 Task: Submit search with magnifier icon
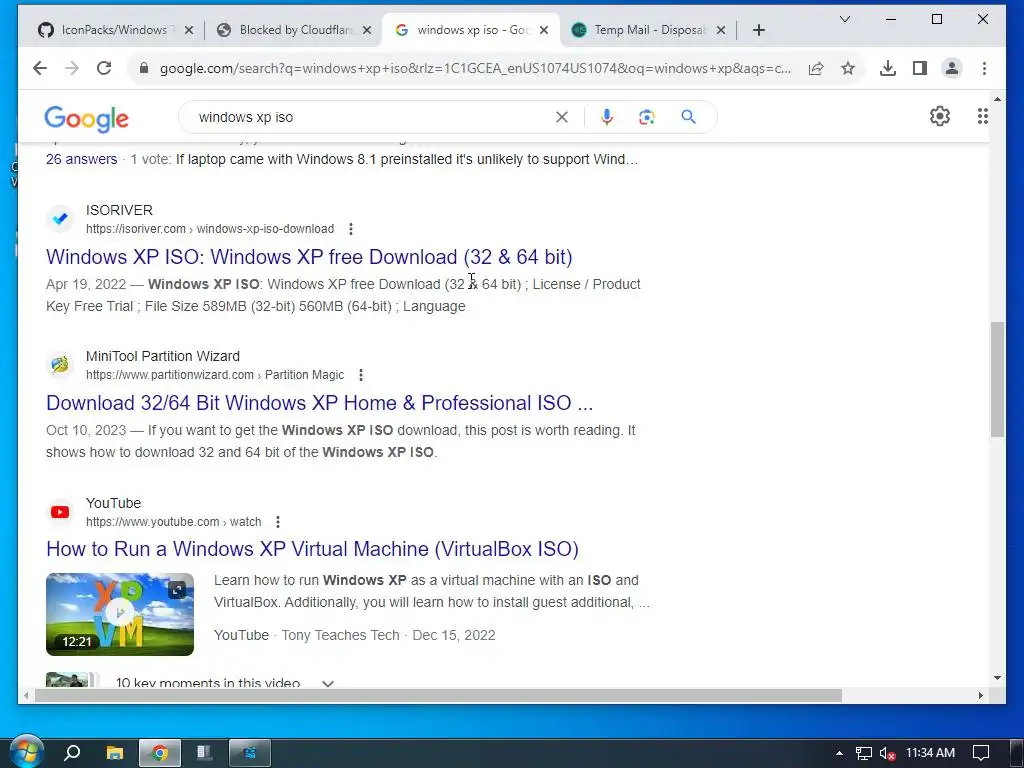(x=688, y=117)
